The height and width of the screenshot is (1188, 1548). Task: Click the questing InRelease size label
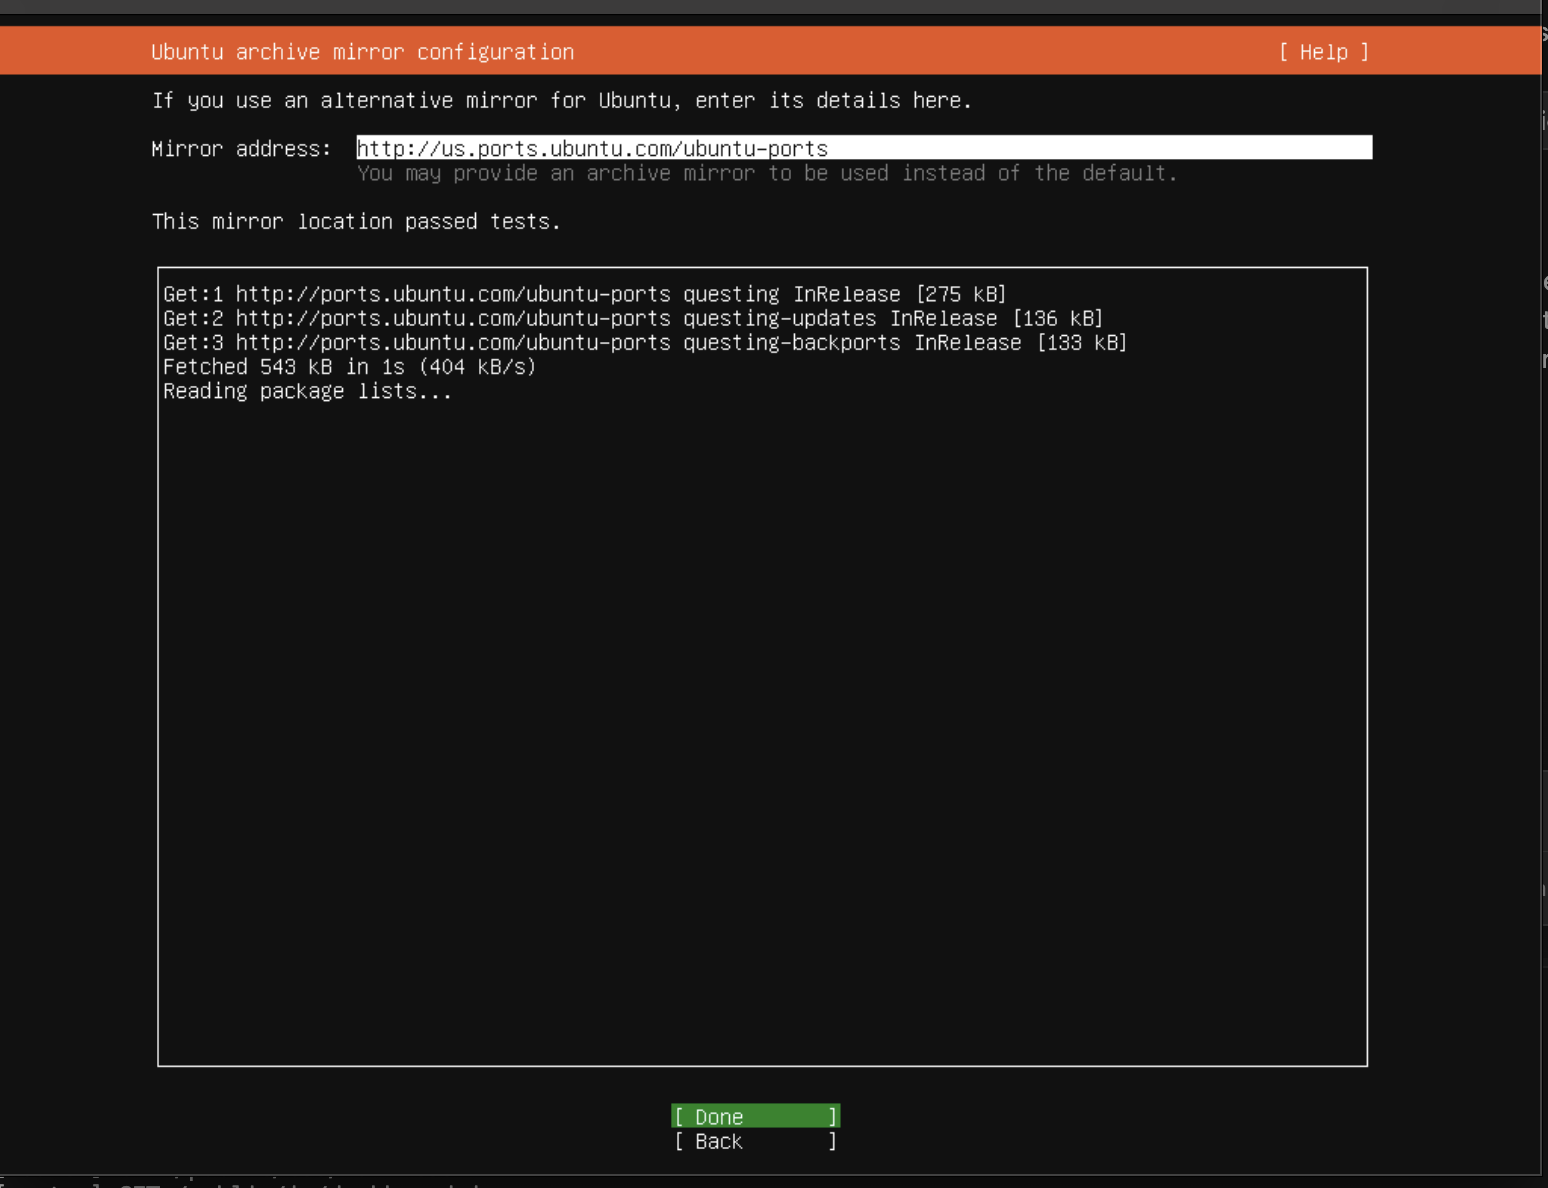click(x=963, y=294)
